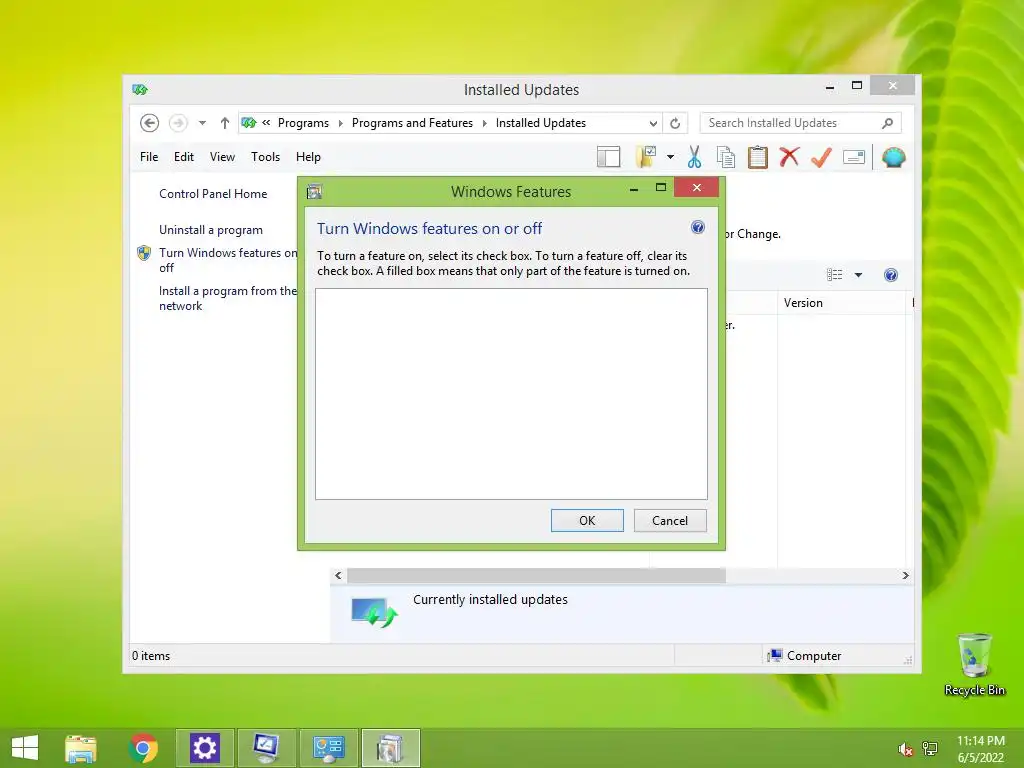The image size is (1024, 768).
Task: Click the Programs breadcrumb
Action: (x=303, y=123)
